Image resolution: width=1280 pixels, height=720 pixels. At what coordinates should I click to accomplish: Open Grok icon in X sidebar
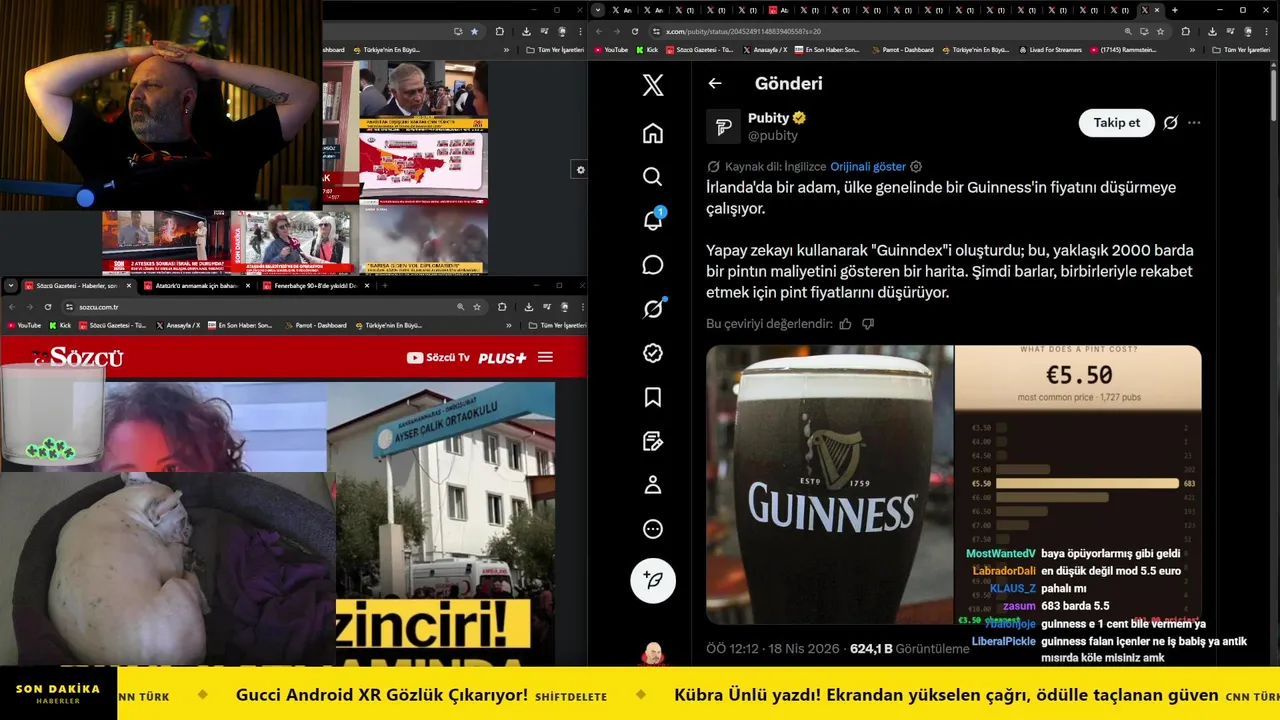(x=653, y=309)
